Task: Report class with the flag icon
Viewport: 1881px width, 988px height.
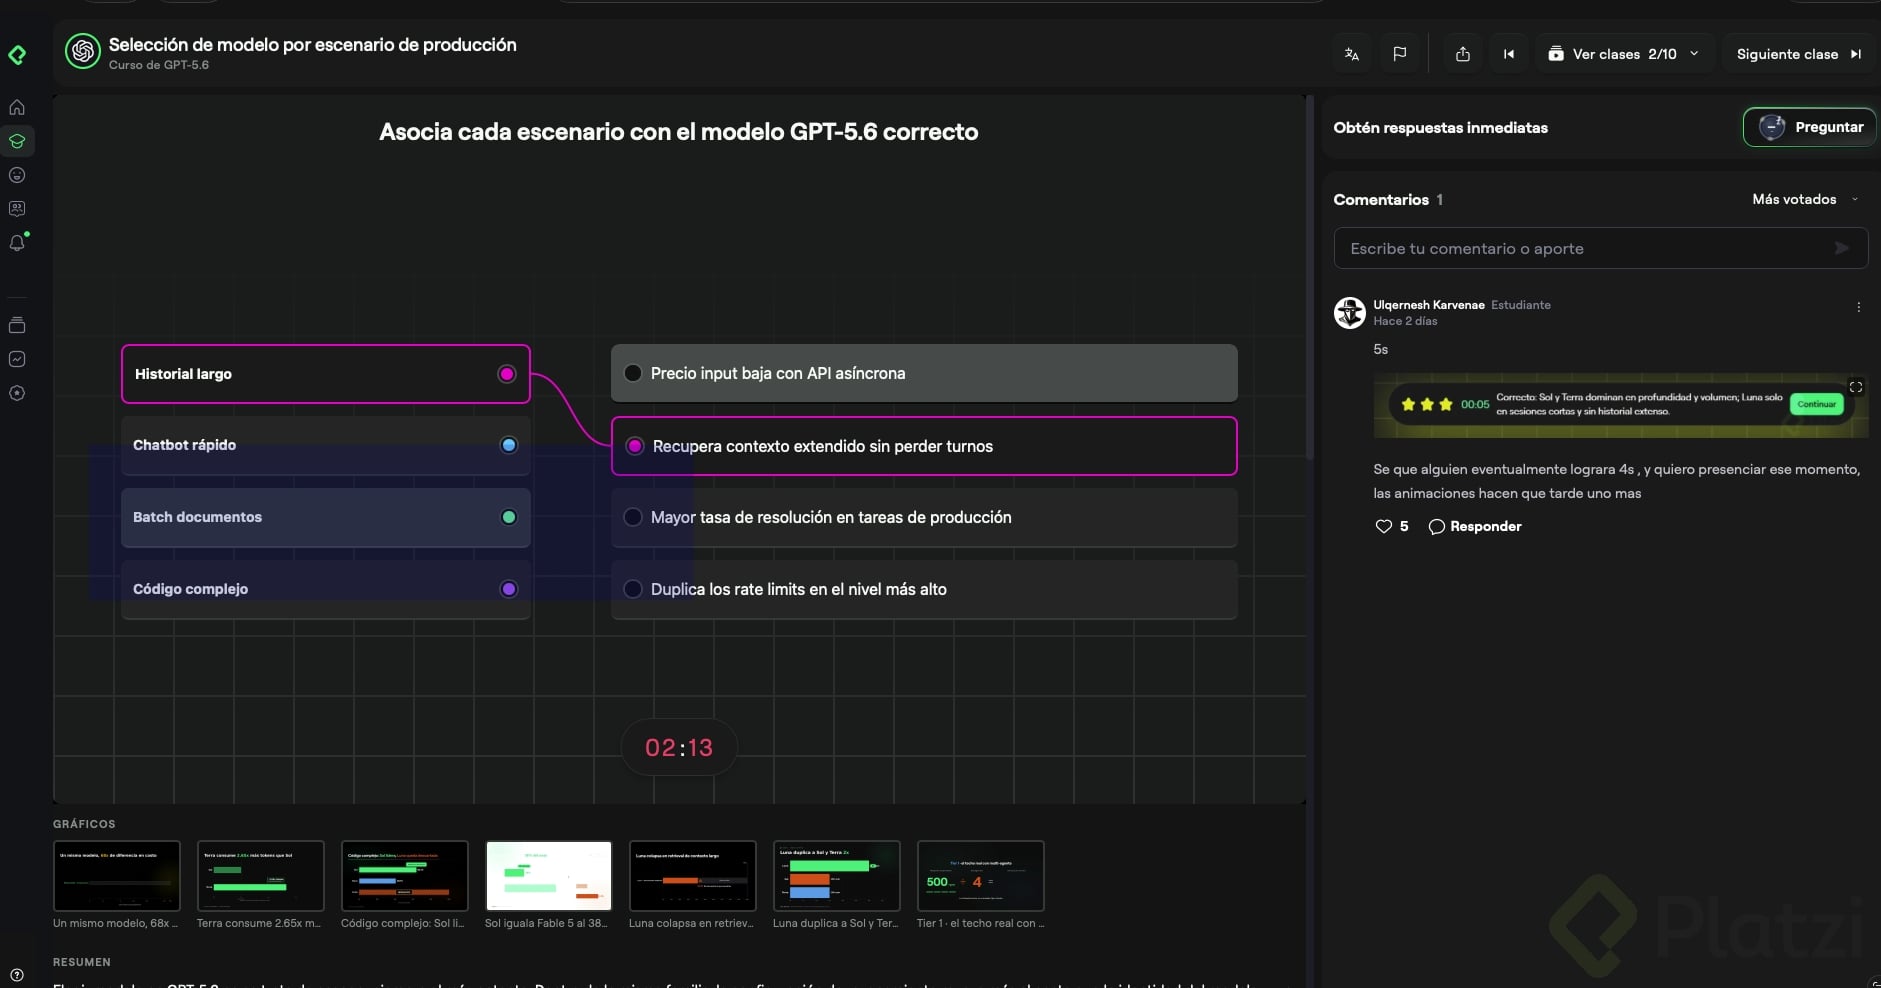Action: (x=1400, y=54)
